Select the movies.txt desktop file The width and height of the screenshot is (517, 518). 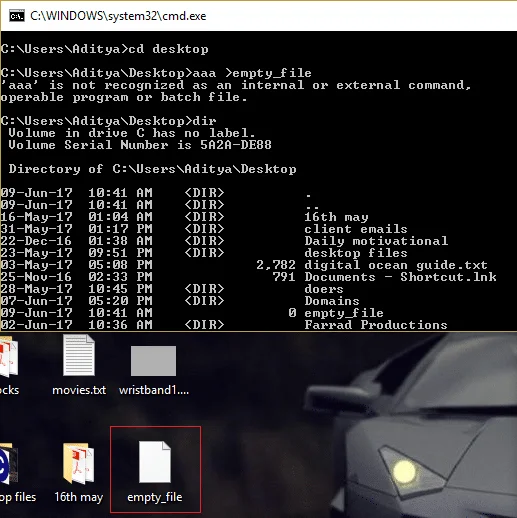79,365
